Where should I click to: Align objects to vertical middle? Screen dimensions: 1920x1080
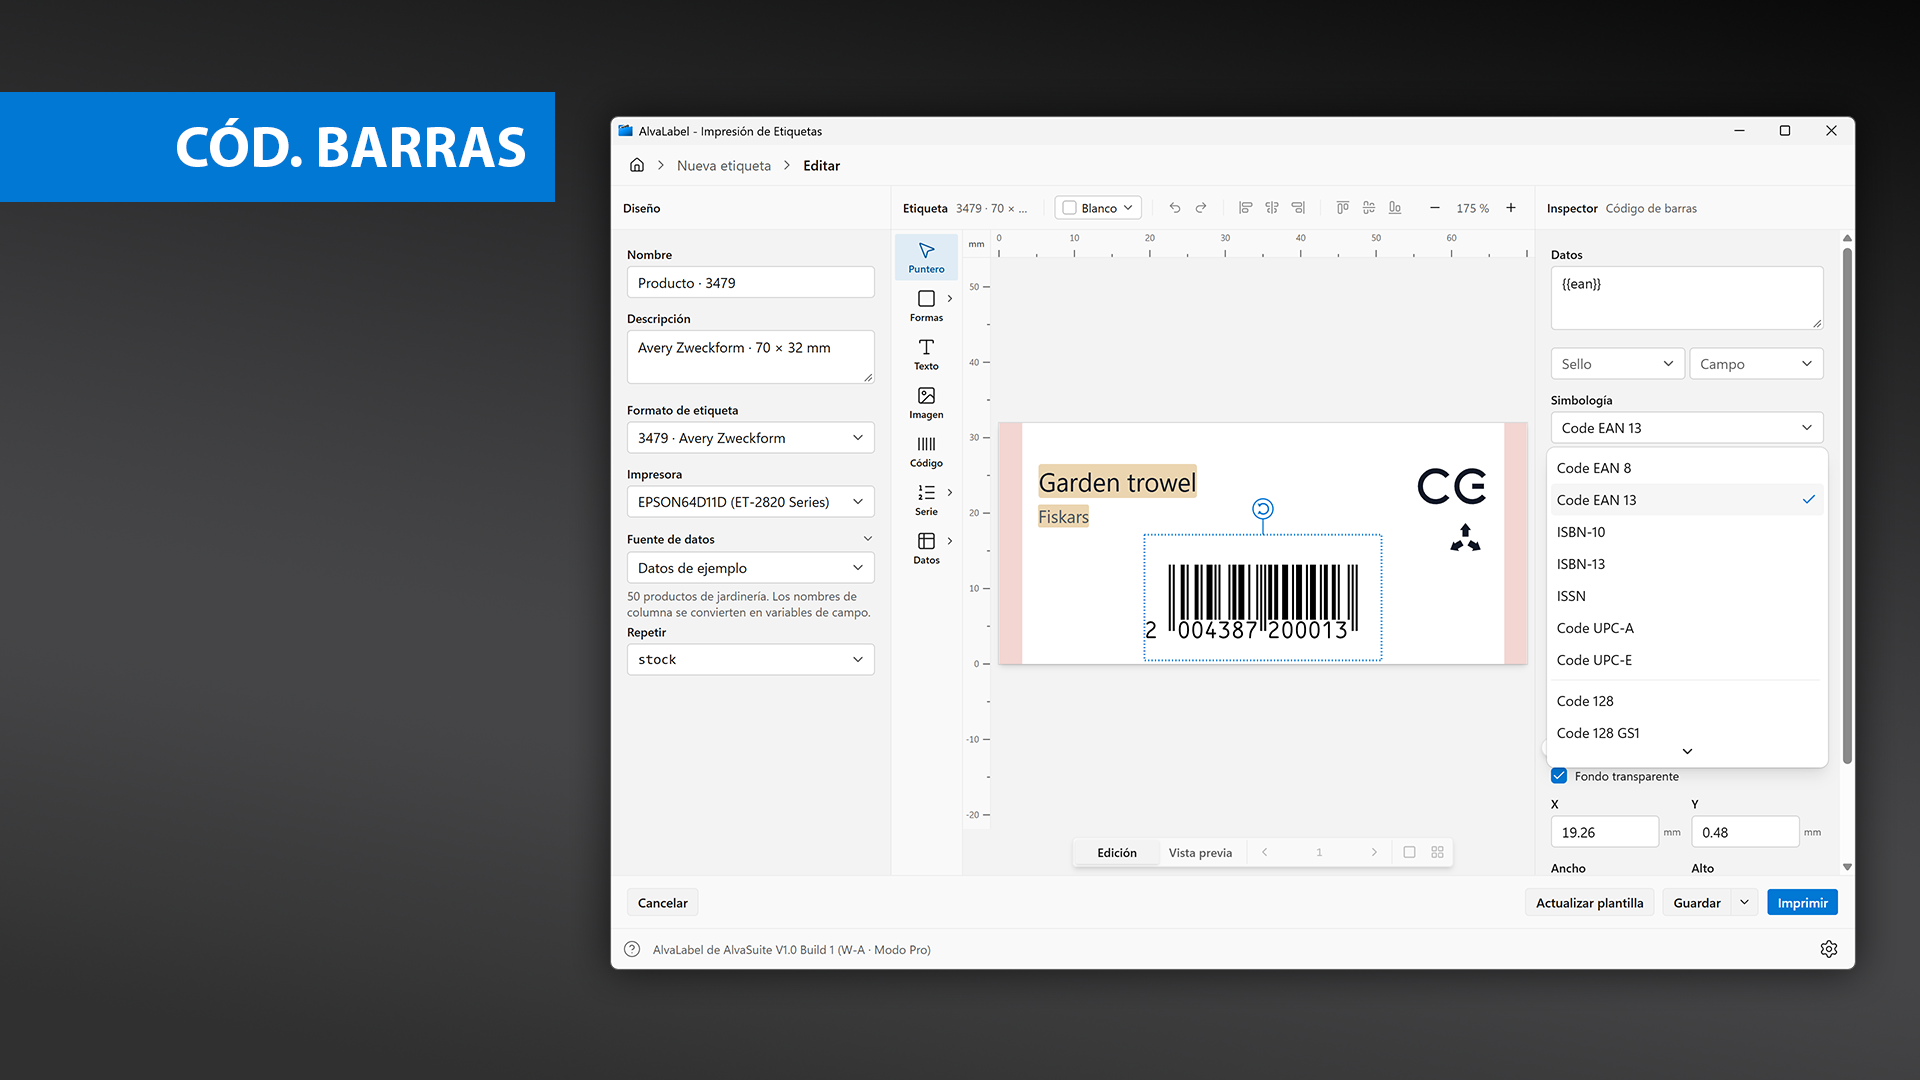pyautogui.click(x=1368, y=208)
